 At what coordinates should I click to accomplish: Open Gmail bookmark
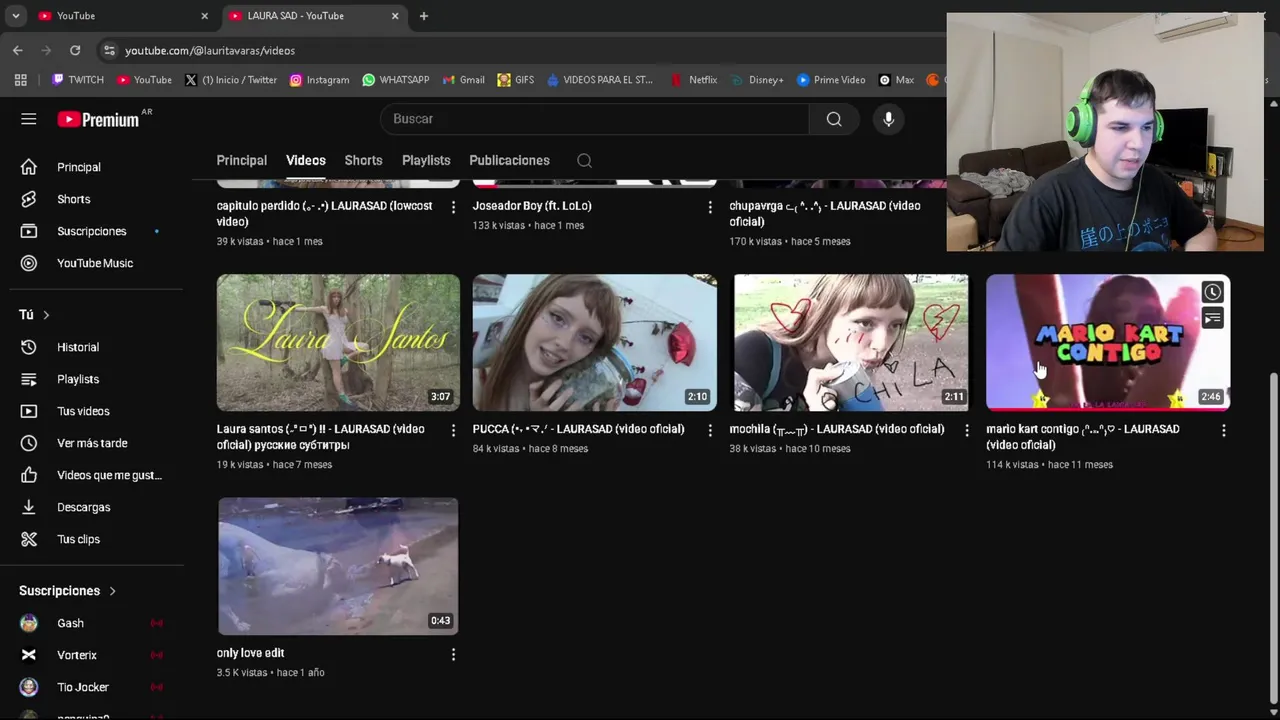click(463, 80)
